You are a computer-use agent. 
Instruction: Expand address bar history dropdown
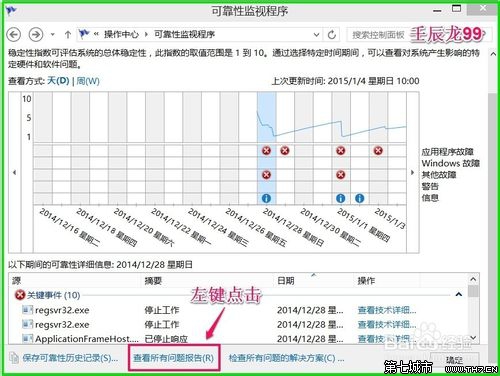click(x=317, y=35)
